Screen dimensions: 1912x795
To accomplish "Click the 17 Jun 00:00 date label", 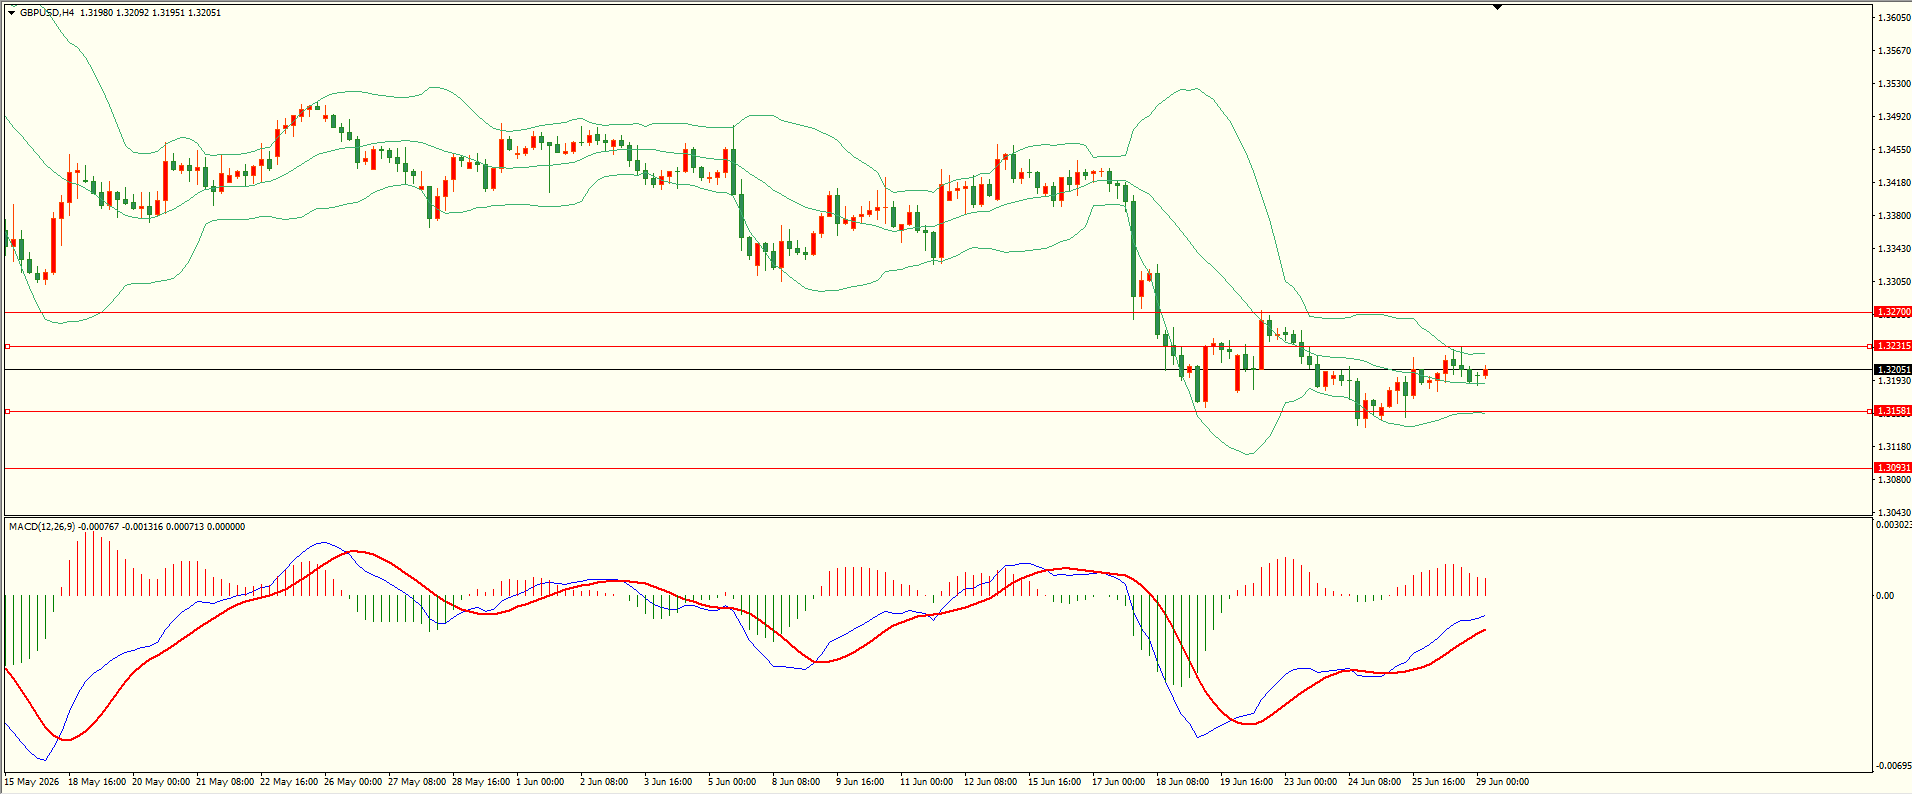I will pyautogui.click(x=1119, y=782).
